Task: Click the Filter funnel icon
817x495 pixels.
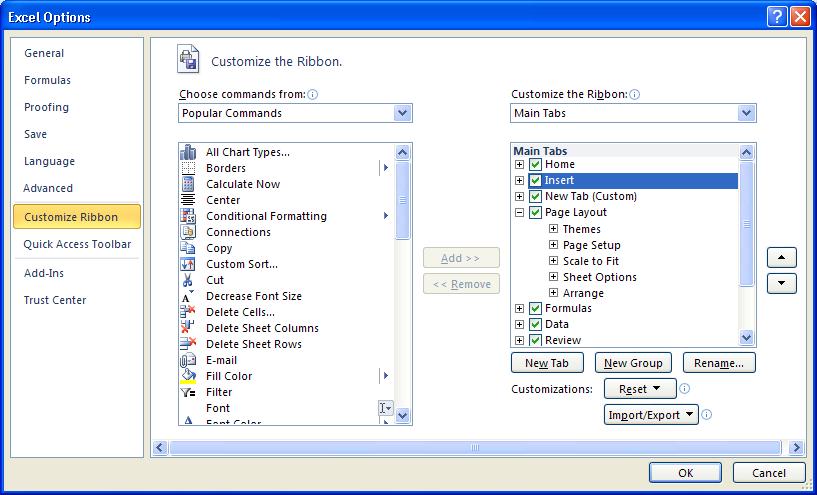Action: tap(187, 392)
